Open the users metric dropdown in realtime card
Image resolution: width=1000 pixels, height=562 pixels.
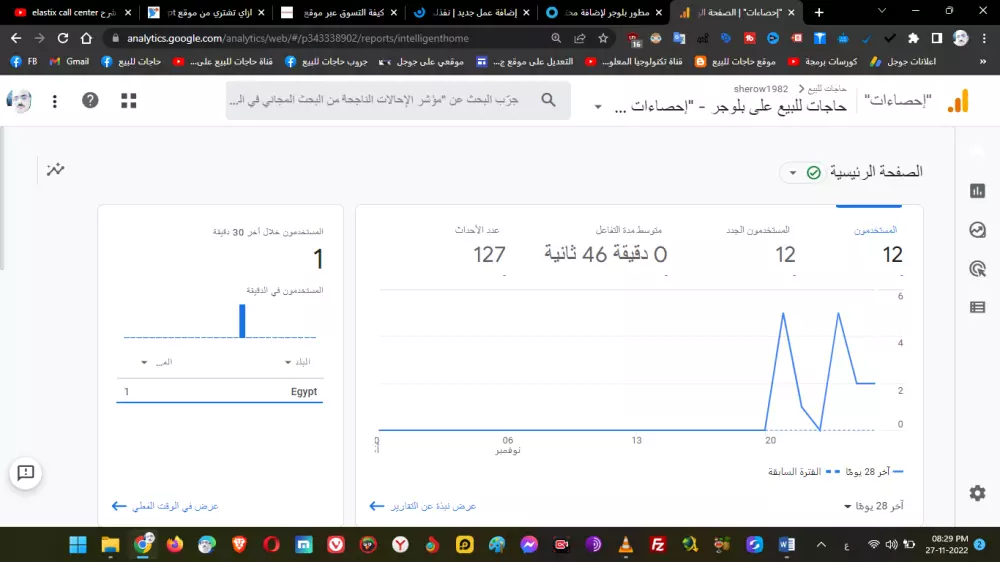coord(157,362)
